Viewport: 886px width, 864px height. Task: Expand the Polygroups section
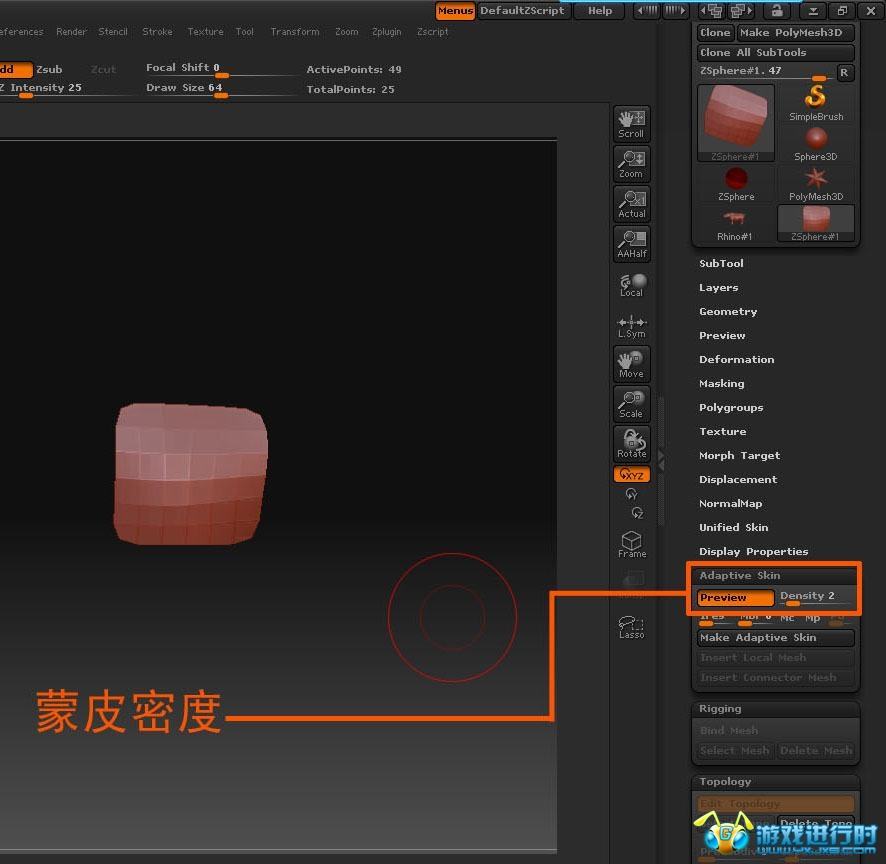point(731,407)
